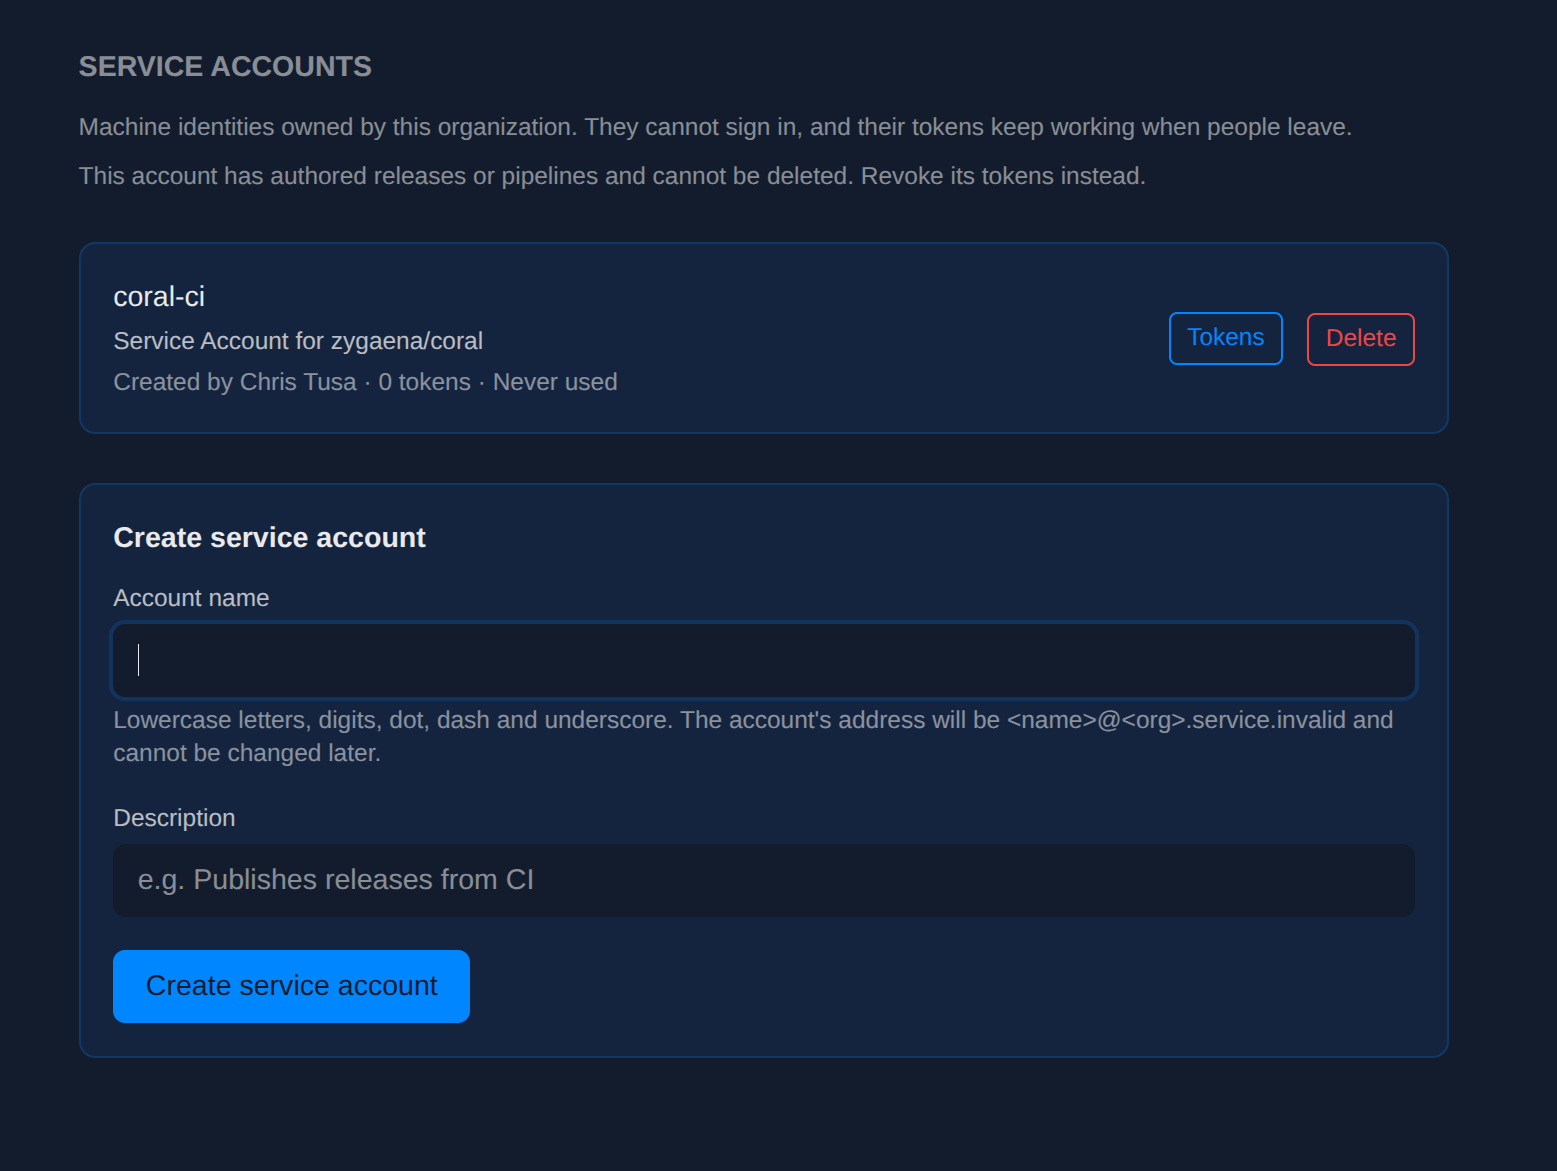Delete the coral-ci service account
The image size is (1557, 1171).
(1360, 339)
